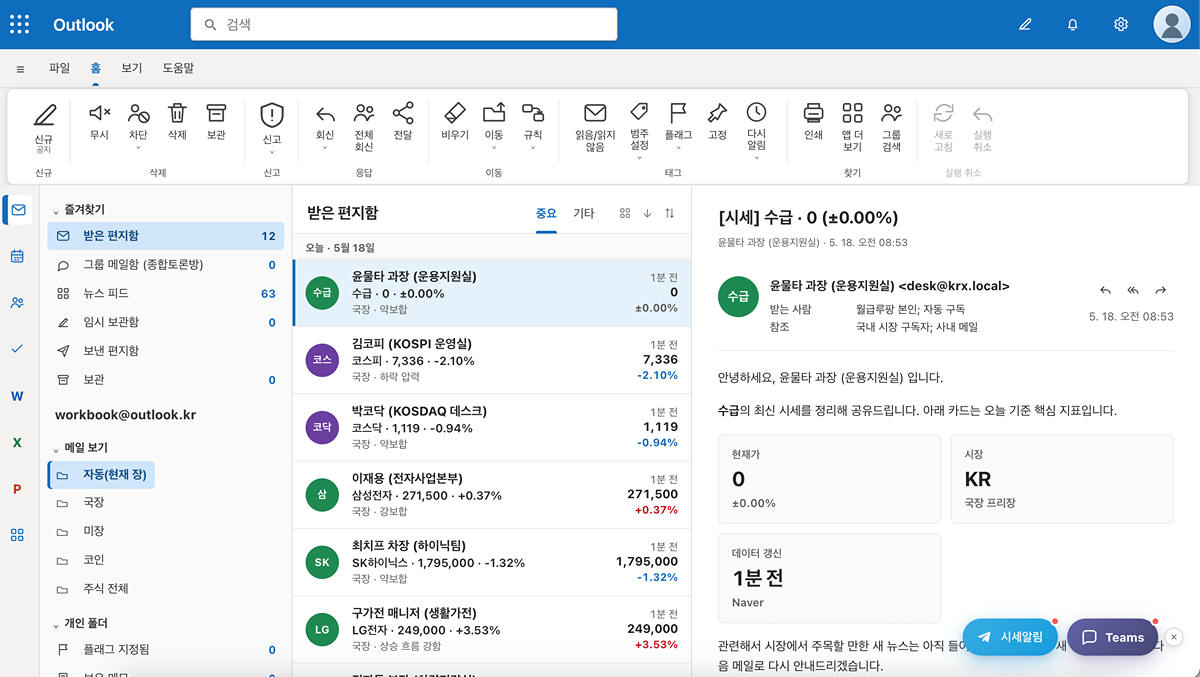Viewport: 1200px width, 677px height.
Task: Collapse the 개인 폴더 section
Action: [56, 624]
